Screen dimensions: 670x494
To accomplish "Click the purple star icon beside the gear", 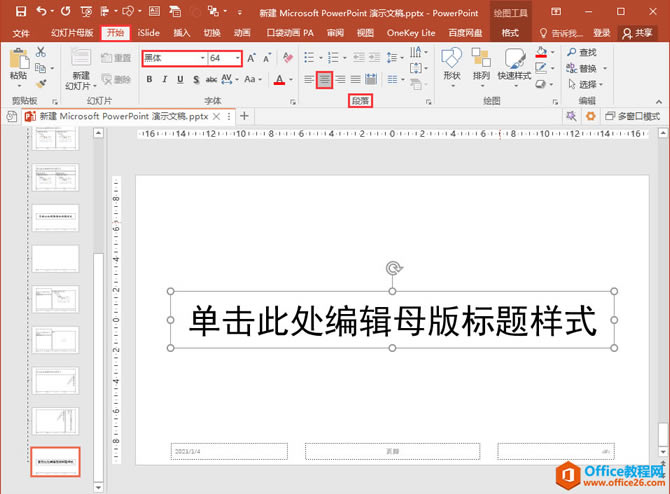I will [x=571, y=116].
